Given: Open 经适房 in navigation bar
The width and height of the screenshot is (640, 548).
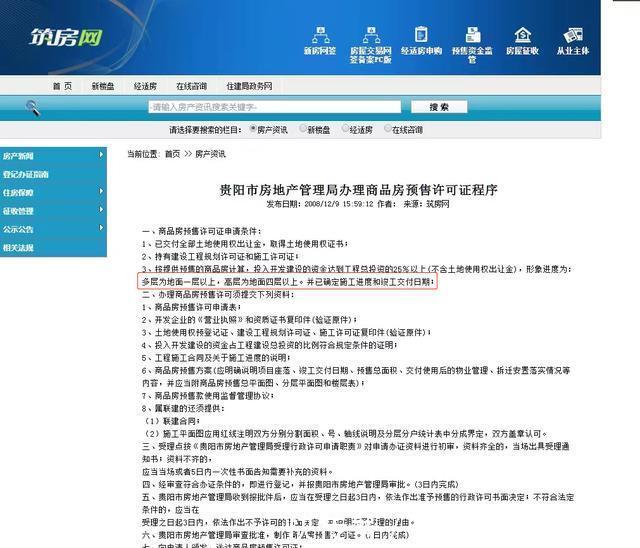Looking at the screenshot, I should [x=145, y=86].
